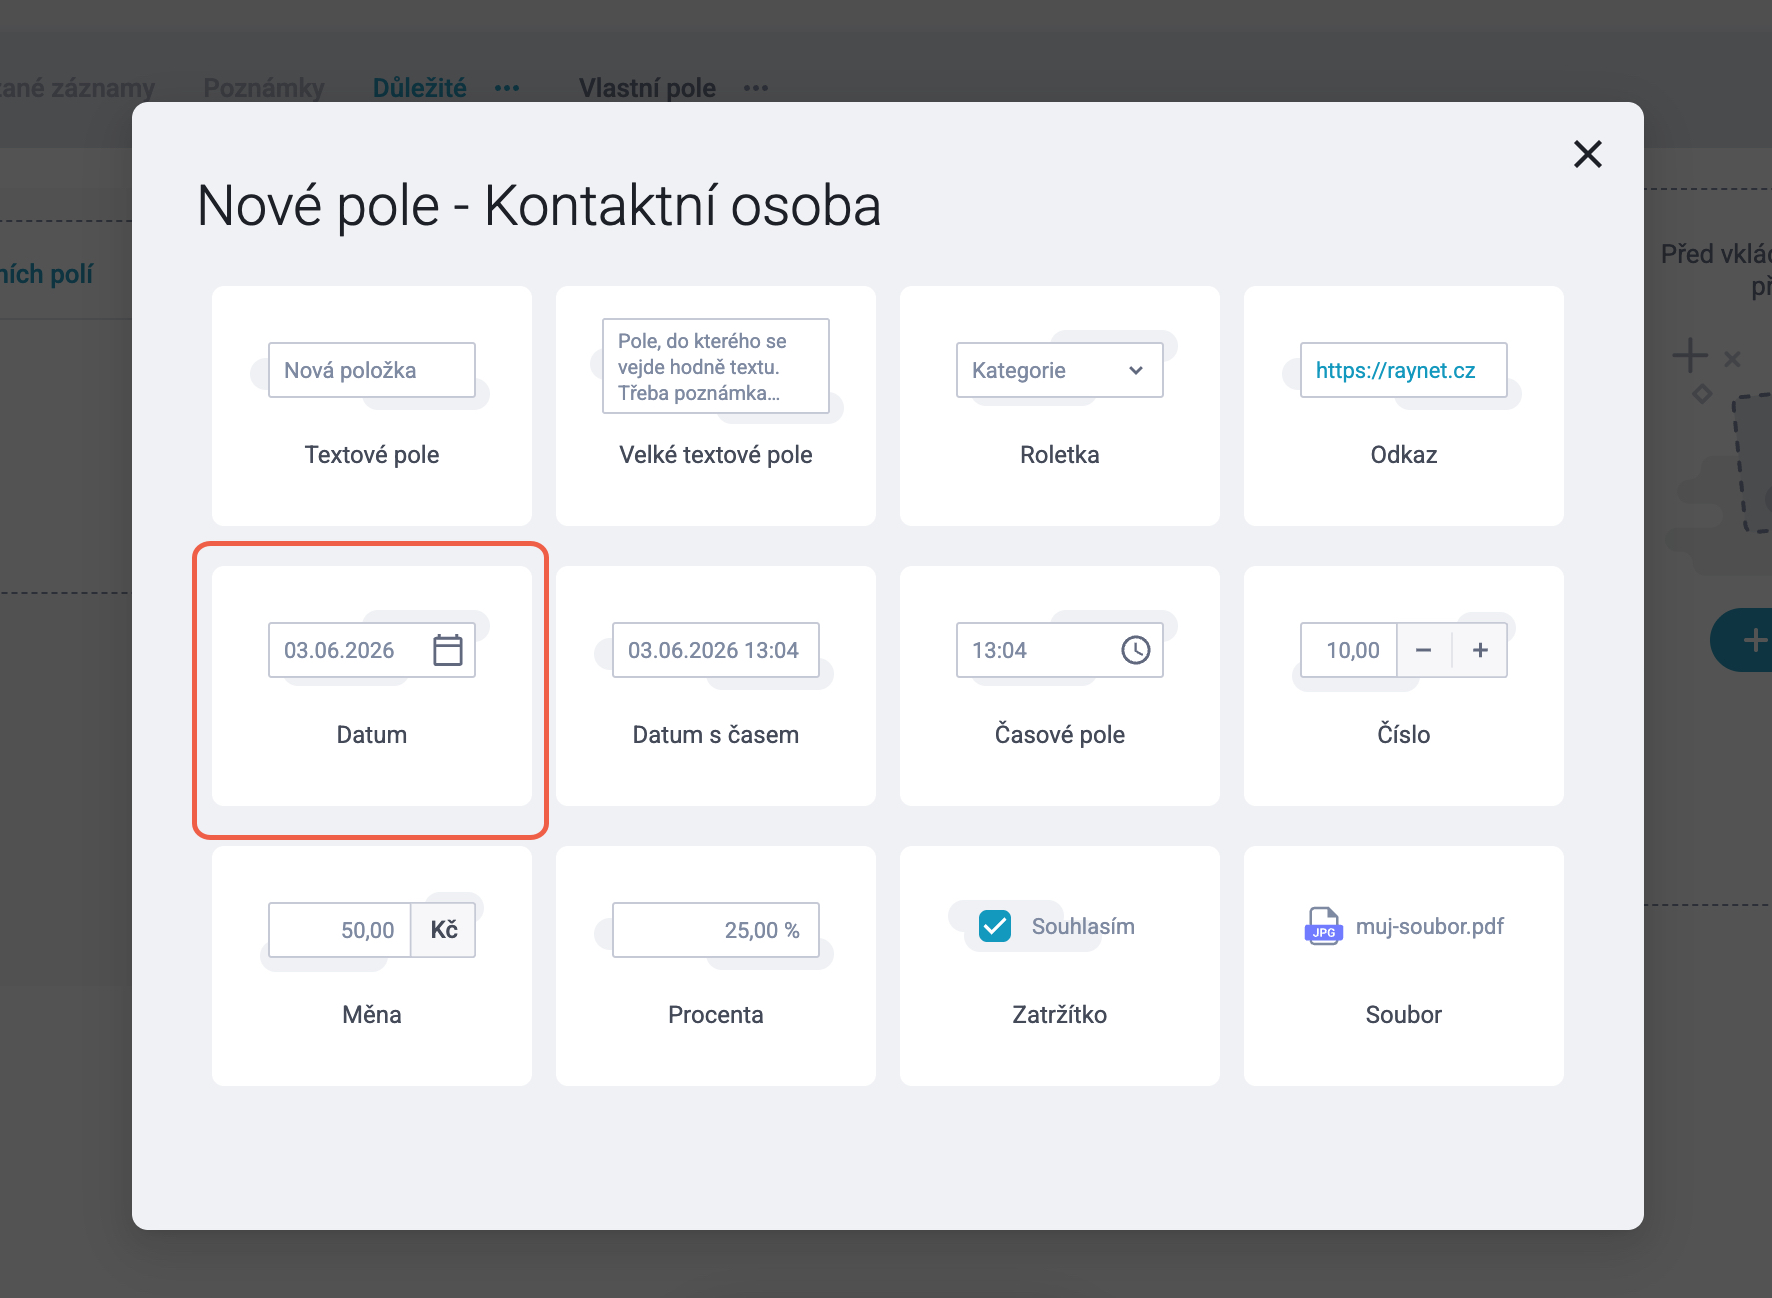The width and height of the screenshot is (1772, 1298).
Task: Click the Nová položka input preview
Action: (x=372, y=370)
